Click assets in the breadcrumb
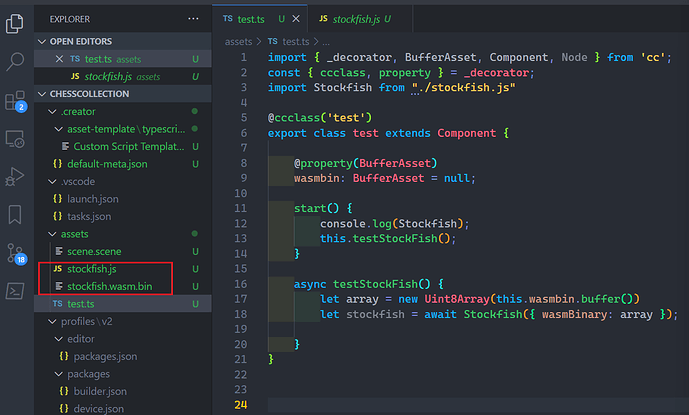The image size is (689, 415). point(238,42)
